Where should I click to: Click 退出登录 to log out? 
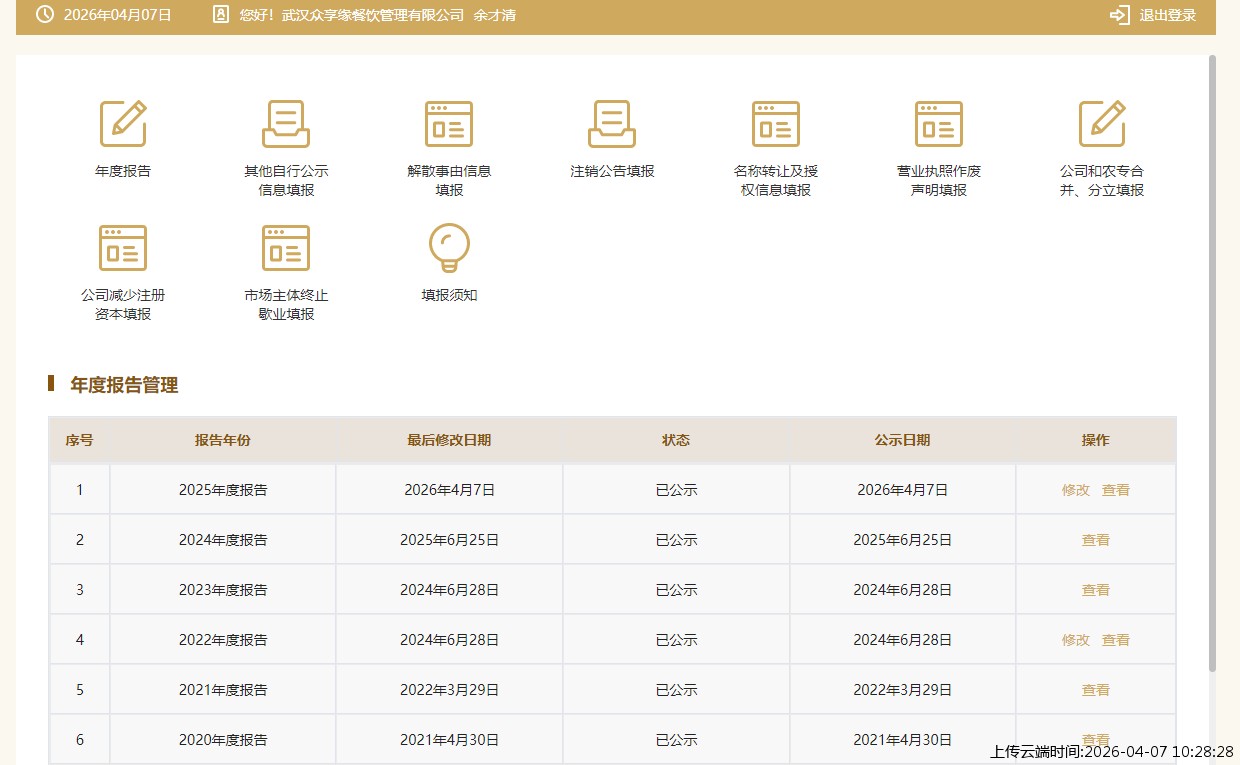point(1154,15)
